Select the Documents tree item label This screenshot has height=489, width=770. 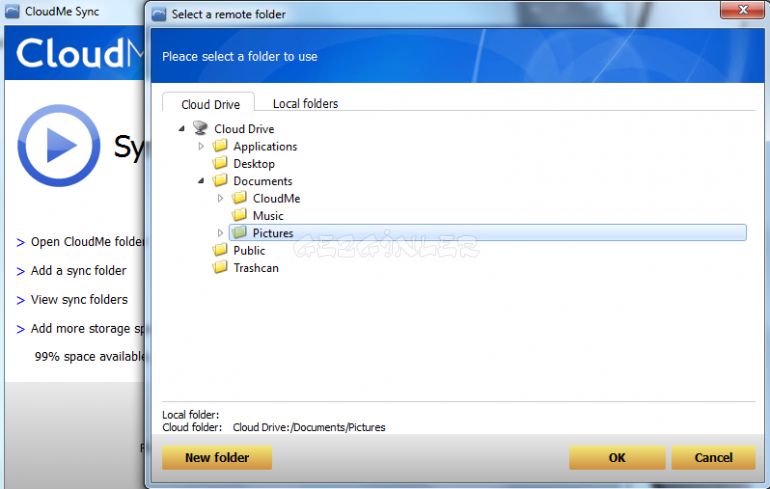pyautogui.click(x=263, y=181)
